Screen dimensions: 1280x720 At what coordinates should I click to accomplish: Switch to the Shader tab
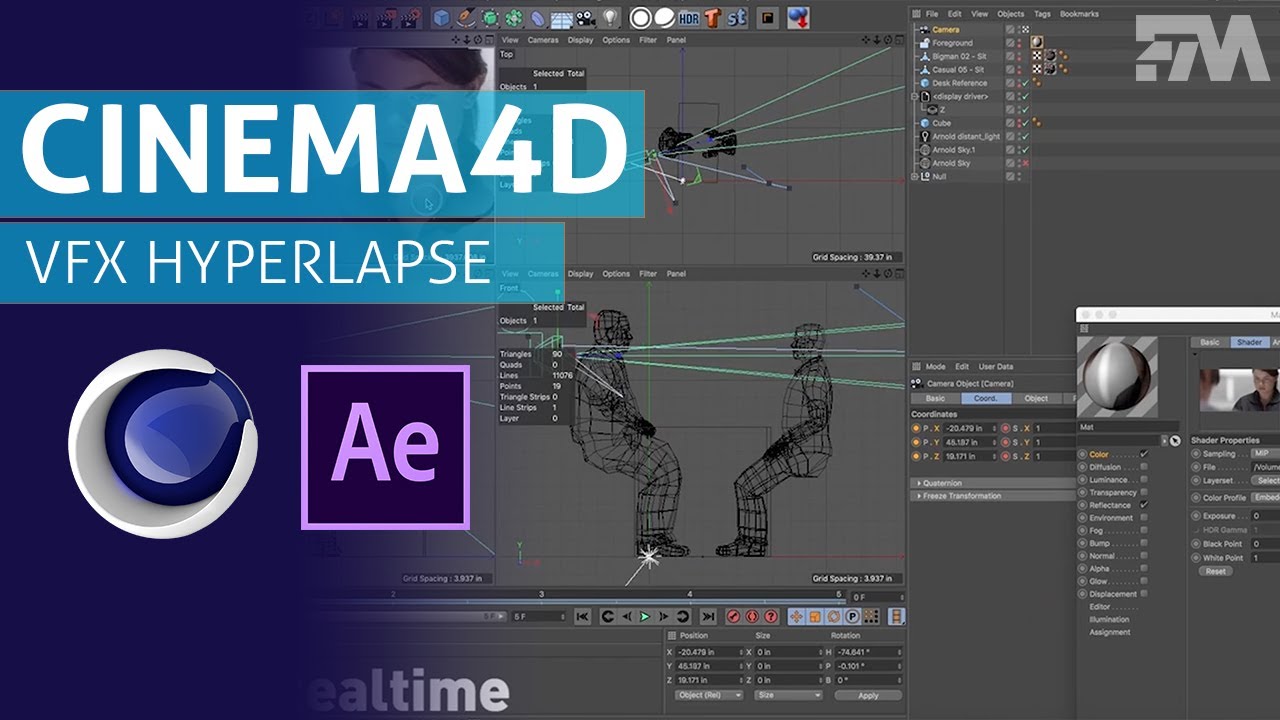tap(1250, 342)
